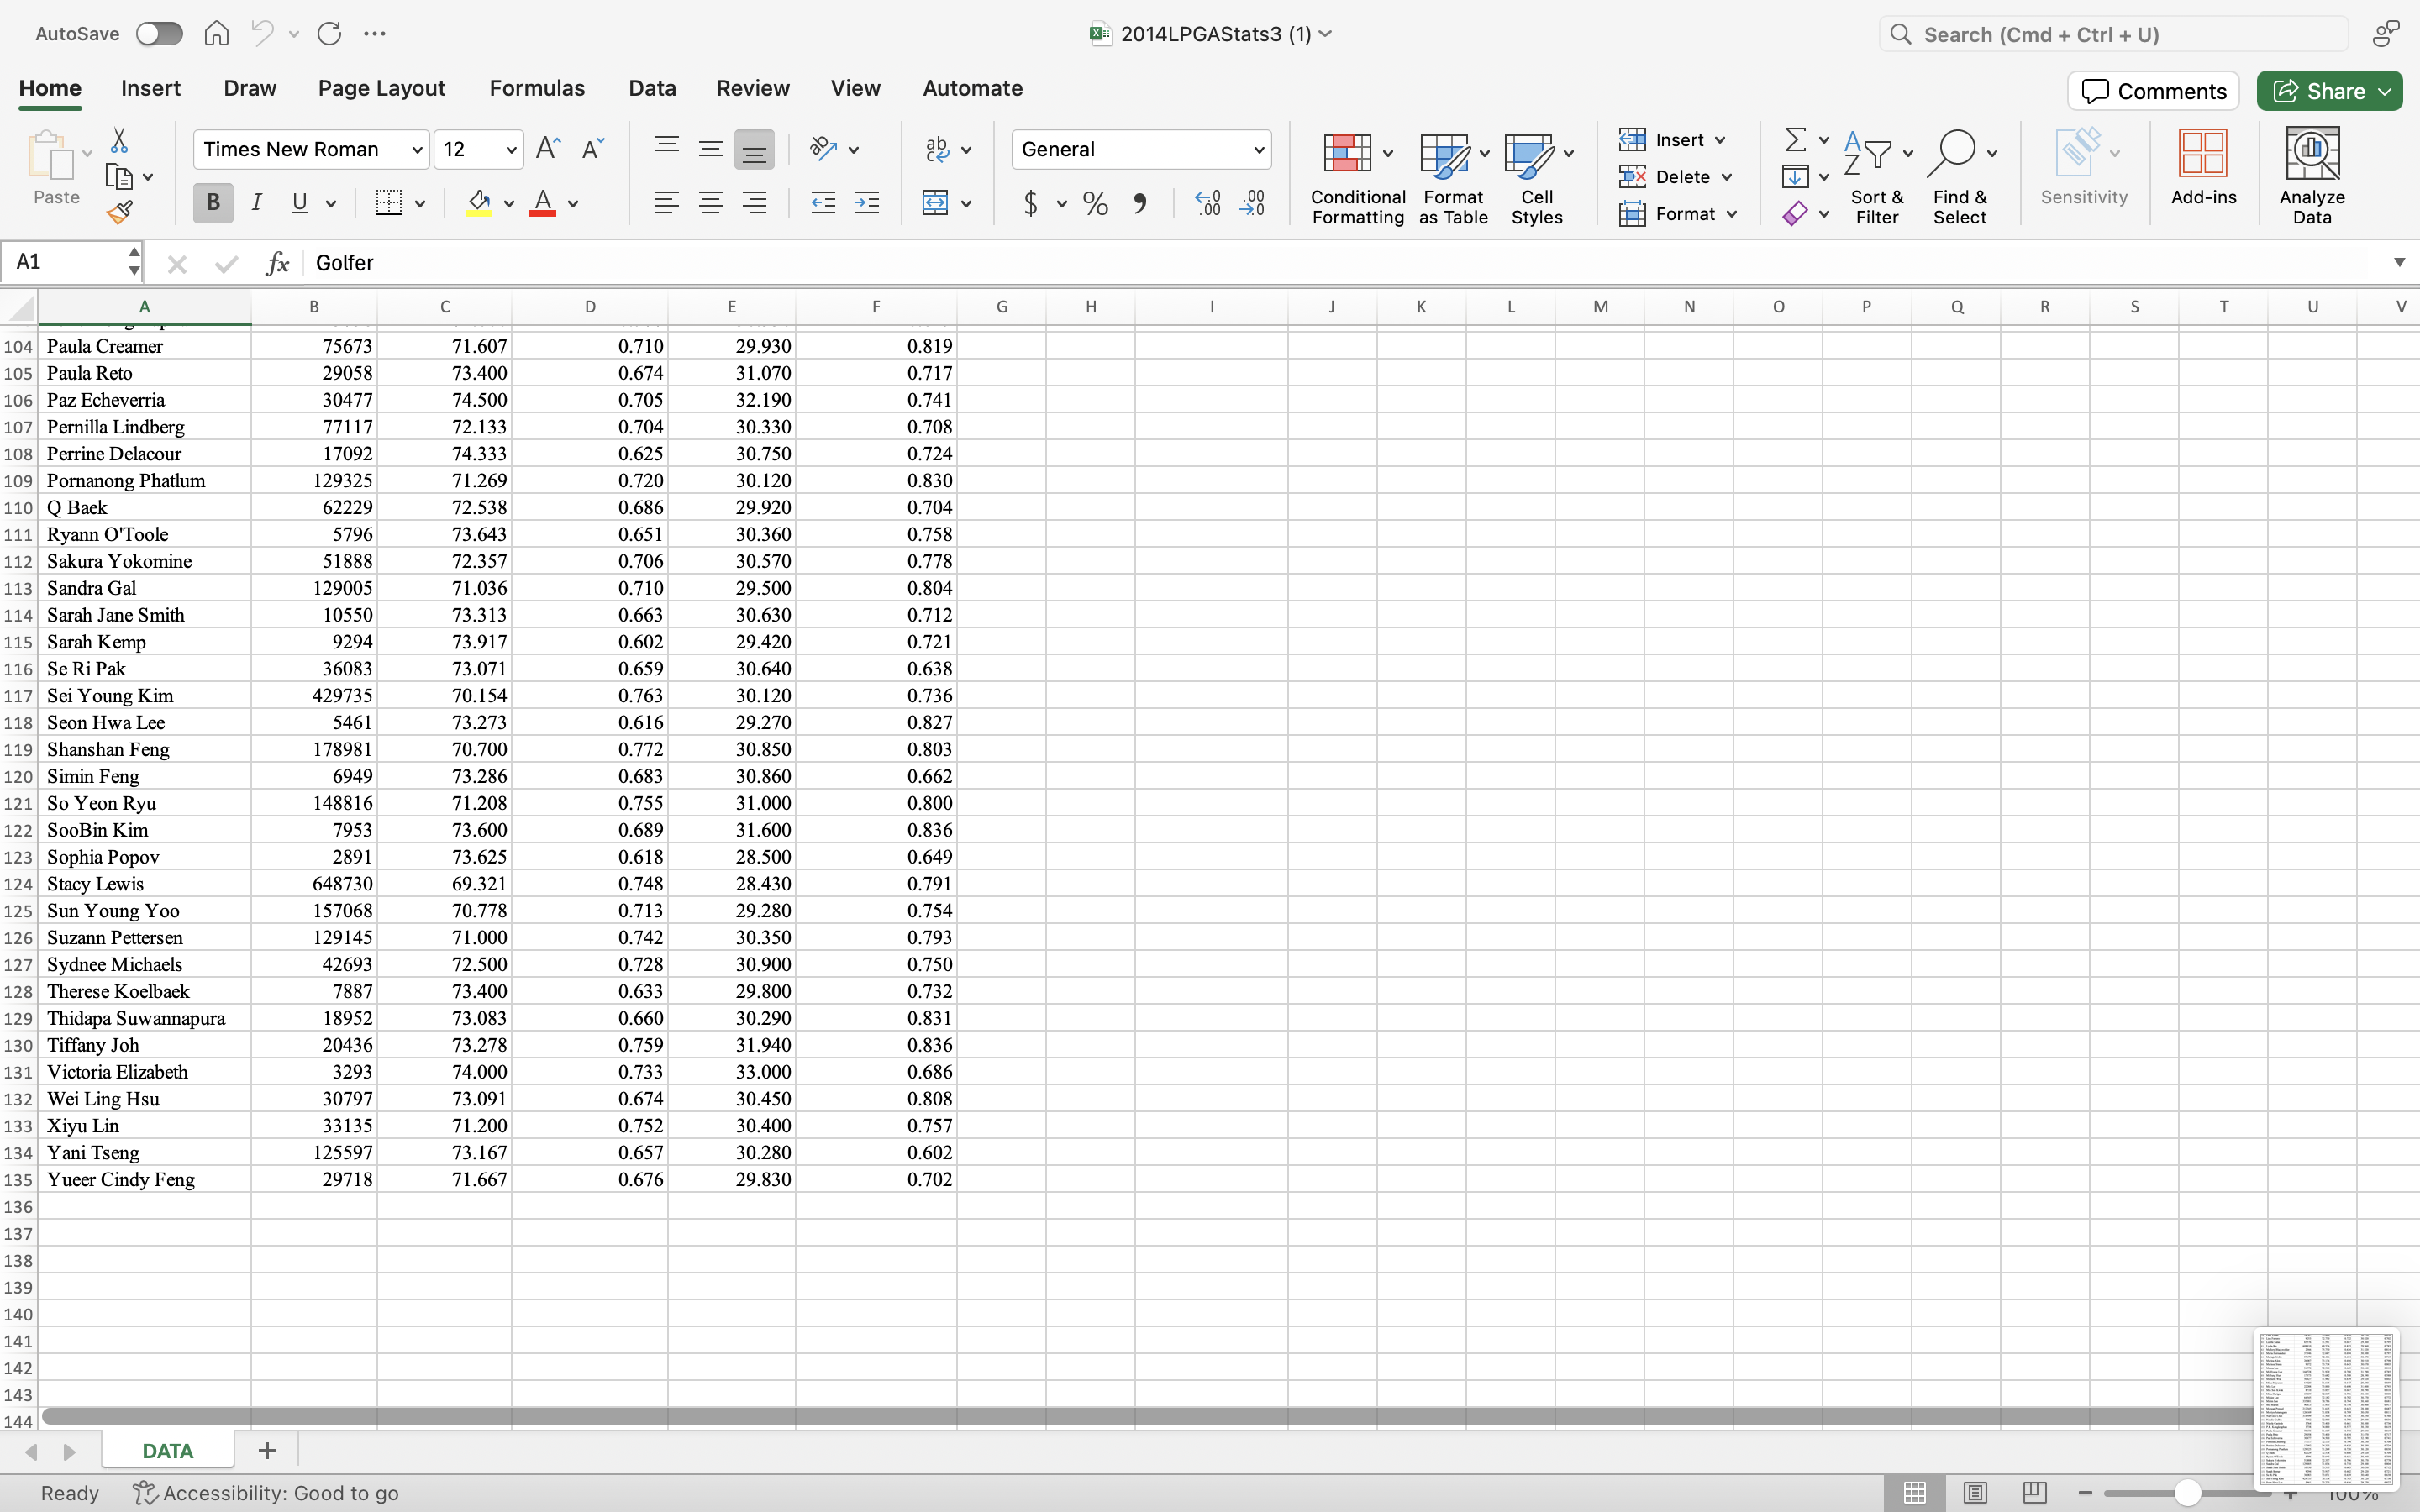Click the horizontal scrollbar

[1146, 1416]
